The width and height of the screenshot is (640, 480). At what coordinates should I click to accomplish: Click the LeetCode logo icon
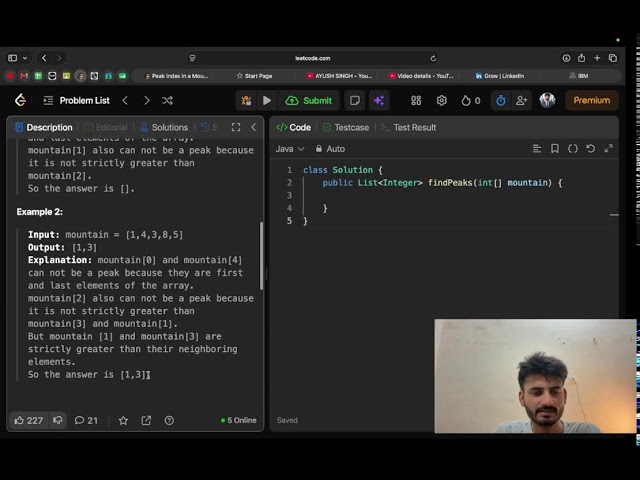pyautogui.click(x=20, y=100)
